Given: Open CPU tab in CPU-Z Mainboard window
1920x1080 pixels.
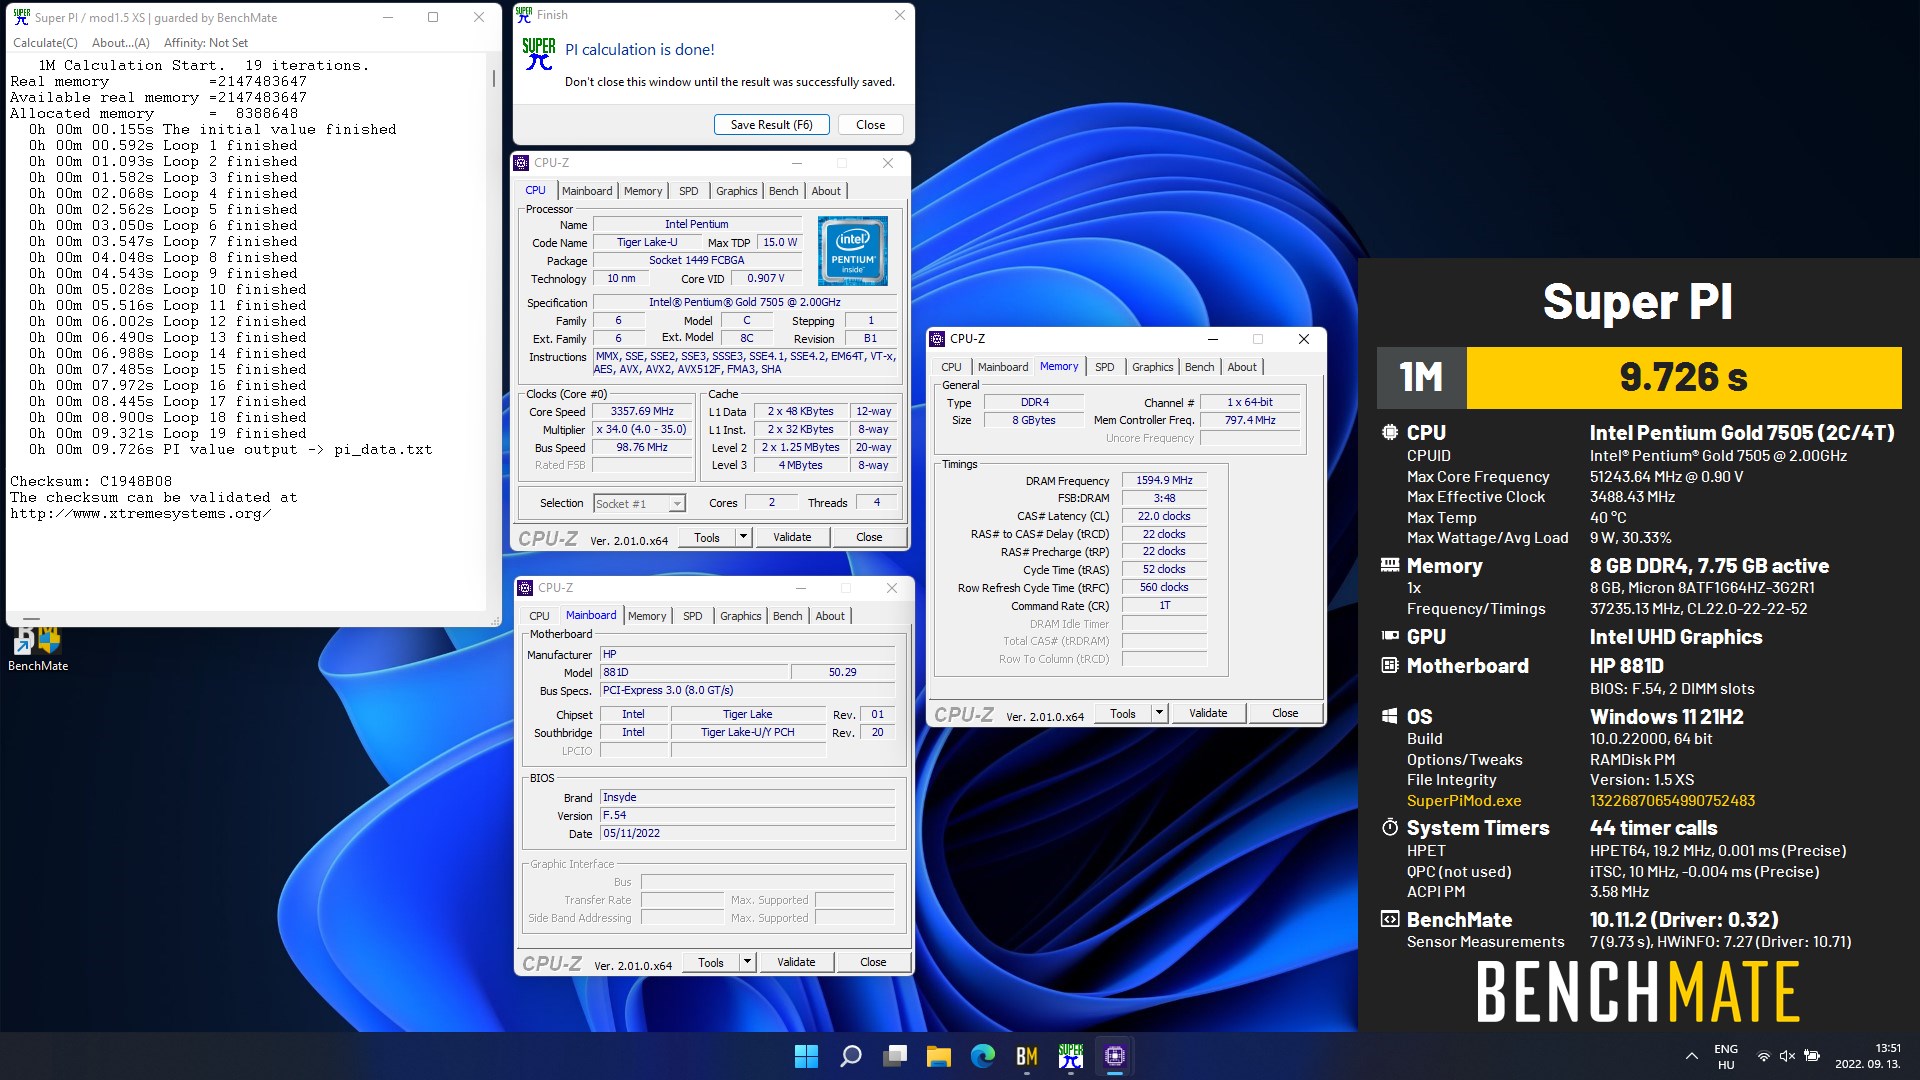Looking at the screenshot, I should [539, 616].
